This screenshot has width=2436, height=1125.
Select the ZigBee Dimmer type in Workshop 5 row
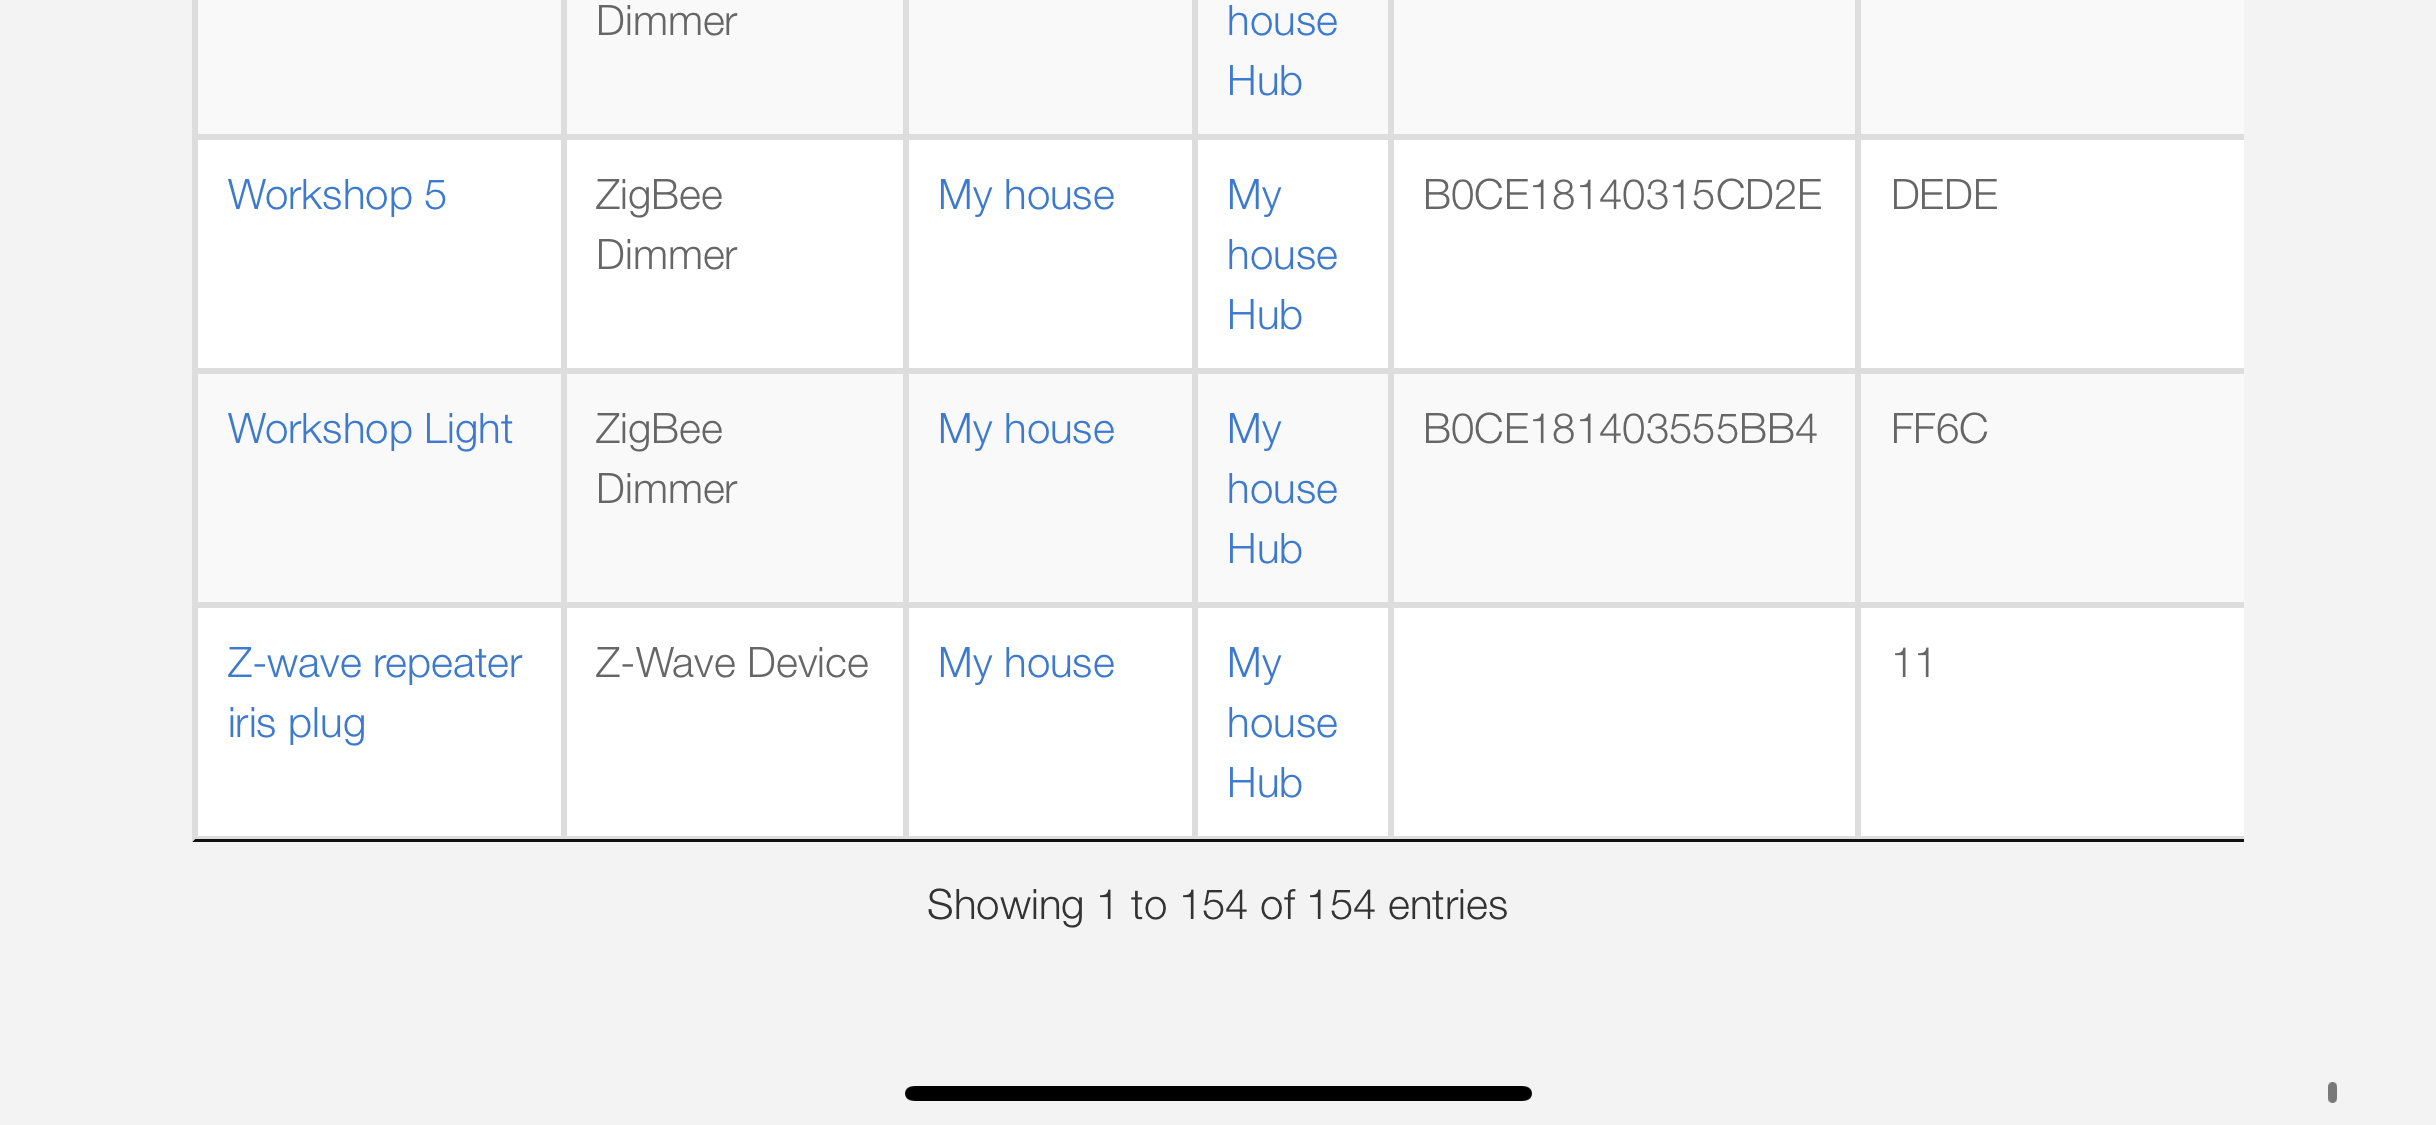(x=666, y=225)
